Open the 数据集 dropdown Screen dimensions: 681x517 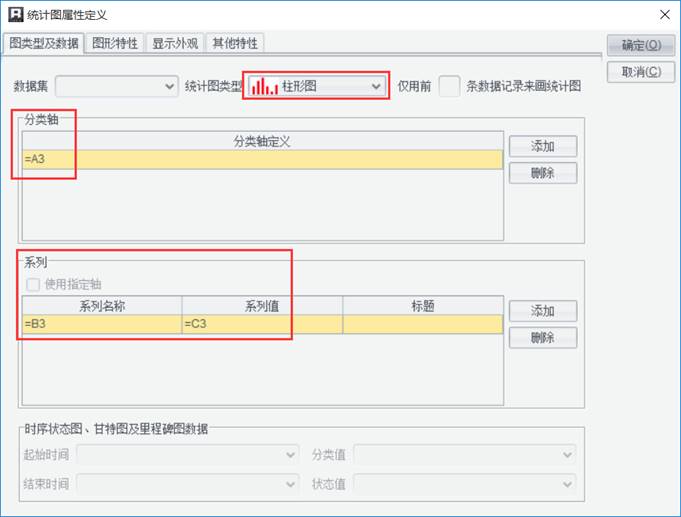coord(117,86)
